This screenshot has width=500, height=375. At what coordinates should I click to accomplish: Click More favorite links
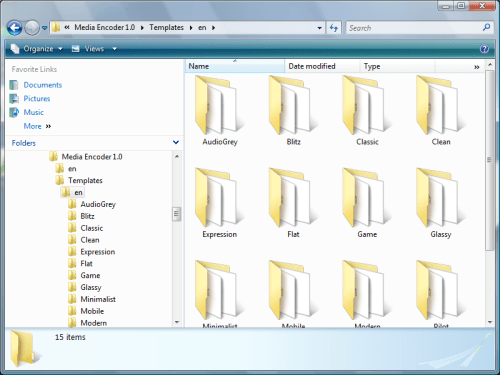pyautogui.click(x=37, y=126)
